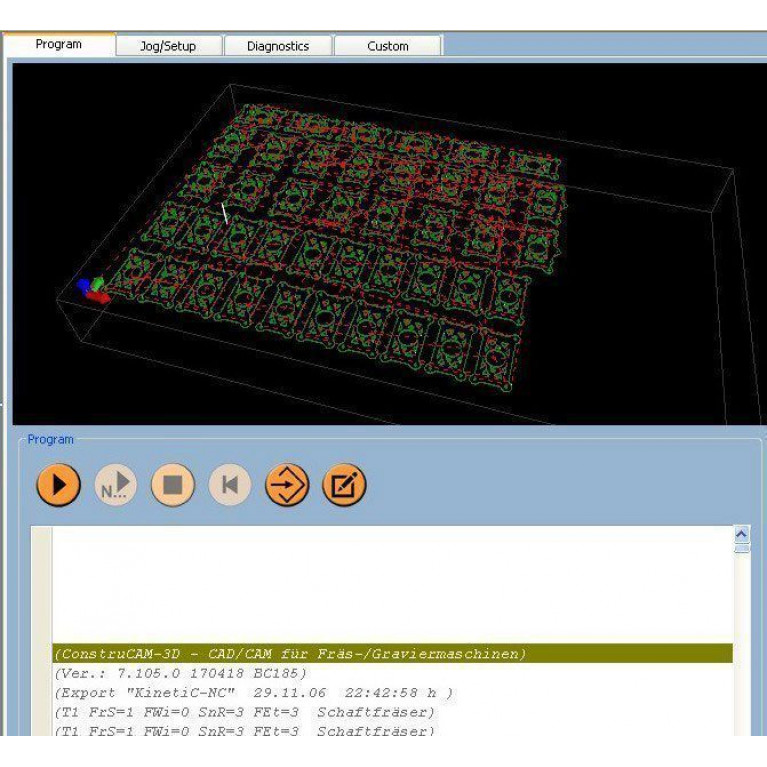Select the Ver.: 7.105.0 code line
Image resolution: width=767 pixels, height=767 pixels.
[180, 673]
